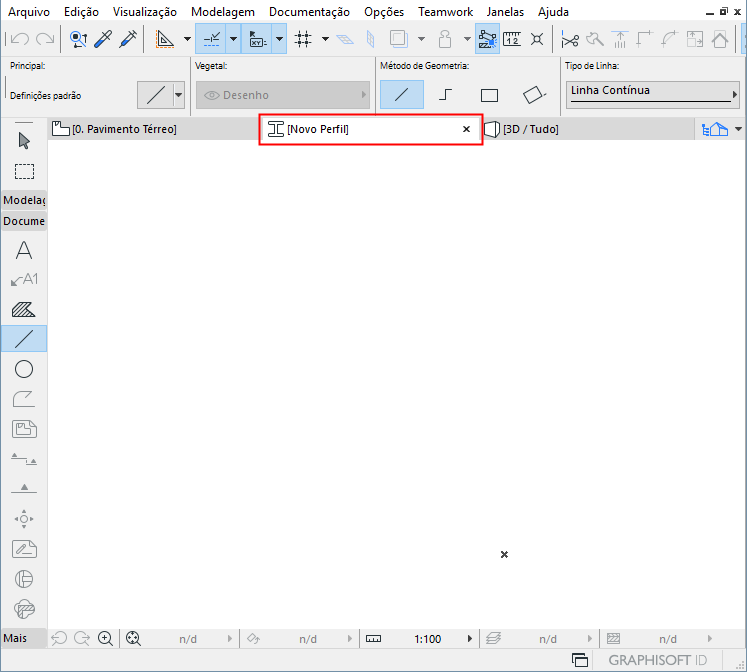This screenshot has height=672, width=747.
Task: Select the Polyline tool
Action: (24, 399)
